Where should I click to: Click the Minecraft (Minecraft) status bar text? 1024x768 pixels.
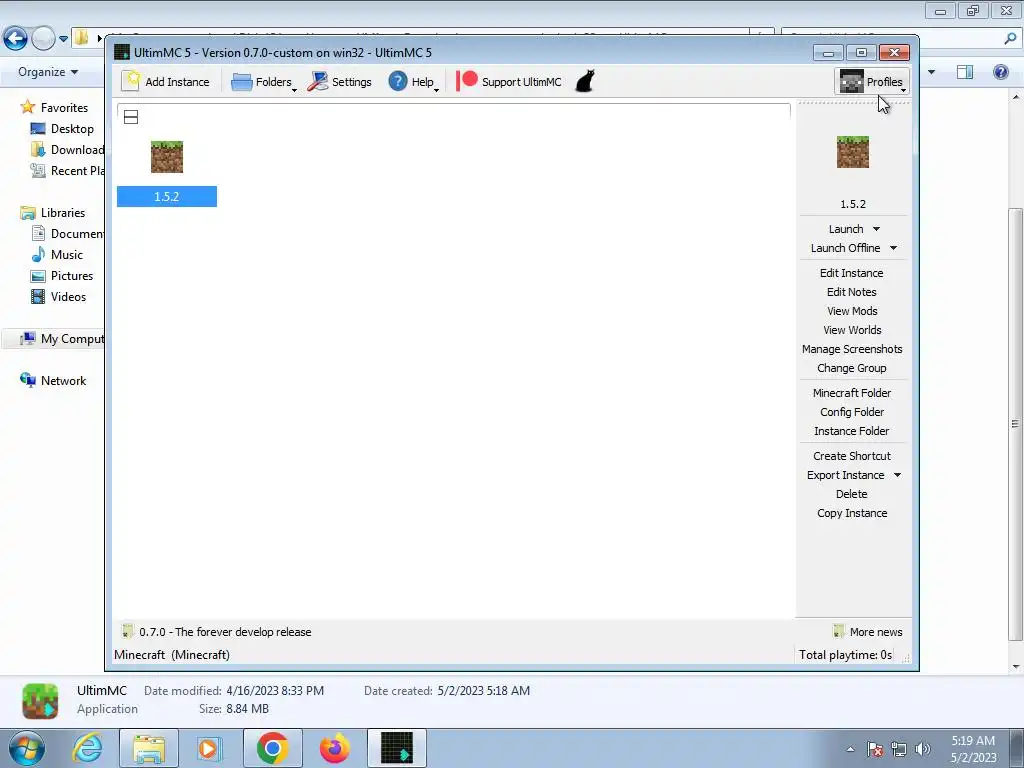point(172,654)
